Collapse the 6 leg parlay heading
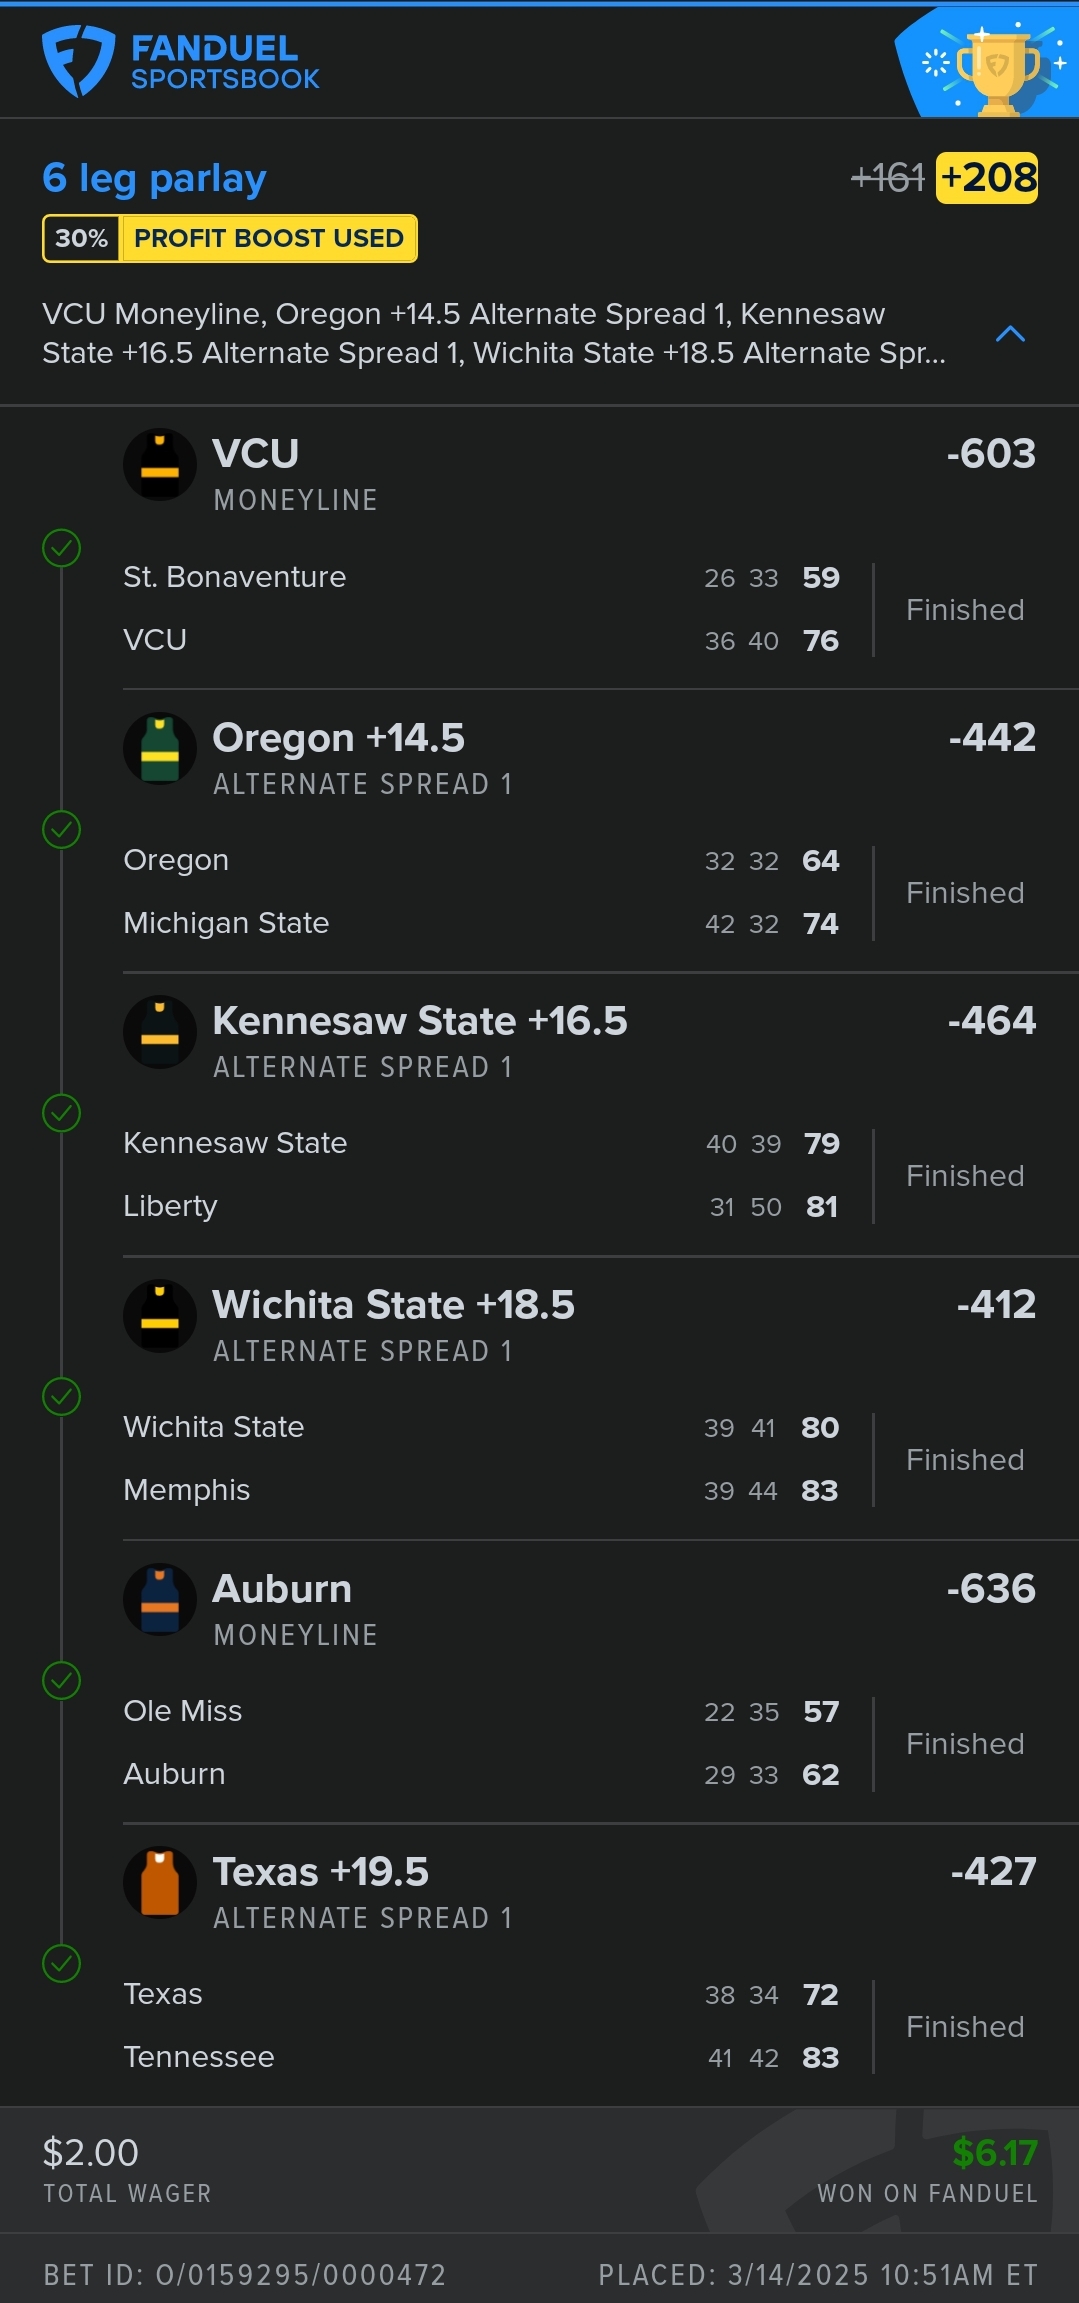Viewport: 1079px width, 2303px height. 154,178
